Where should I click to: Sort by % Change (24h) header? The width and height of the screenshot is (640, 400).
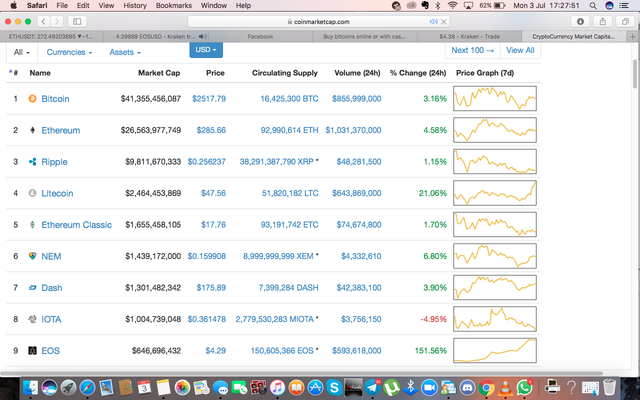418,73
